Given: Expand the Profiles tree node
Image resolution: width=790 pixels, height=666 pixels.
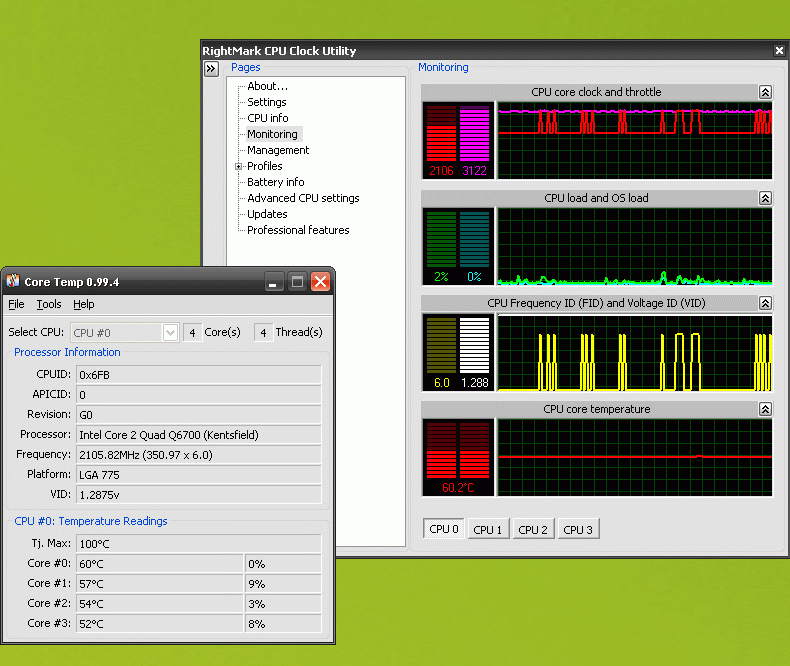Looking at the screenshot, I should click(x=238, y=166).
